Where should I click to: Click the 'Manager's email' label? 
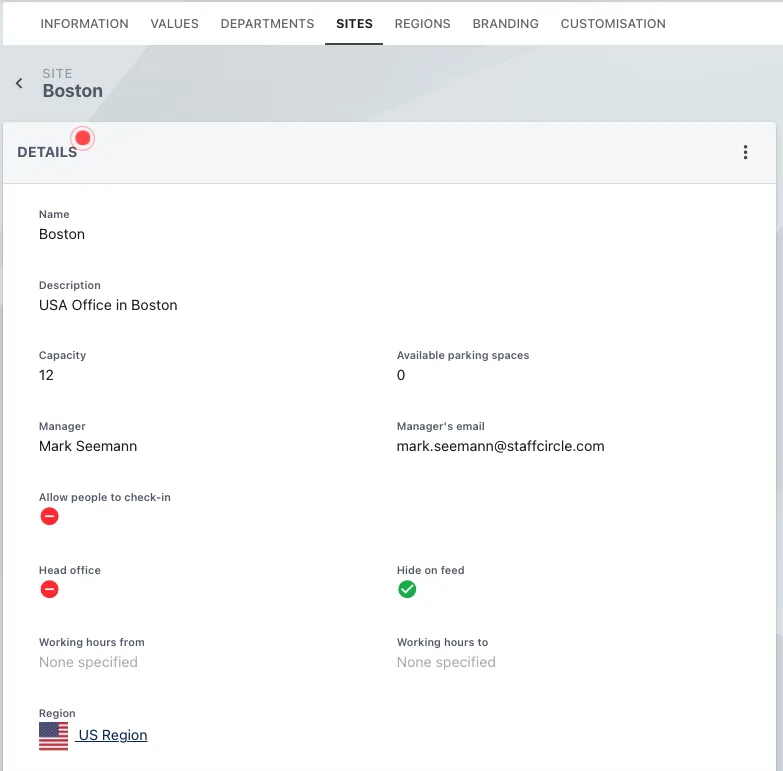pos(440,426)
